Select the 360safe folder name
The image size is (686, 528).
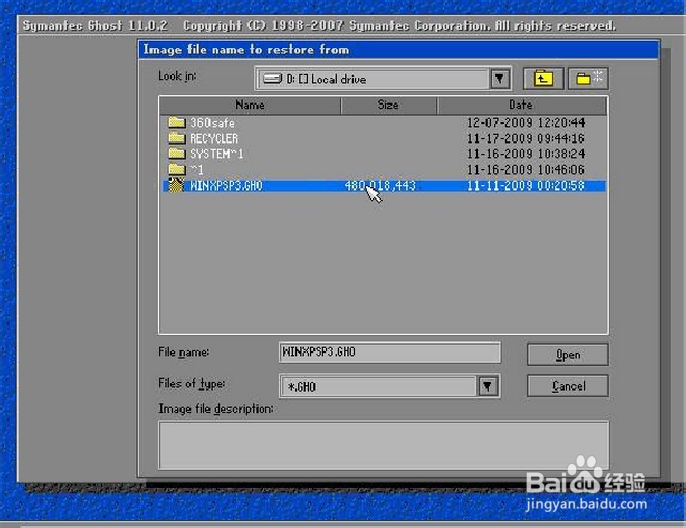[x=212, y=123]
